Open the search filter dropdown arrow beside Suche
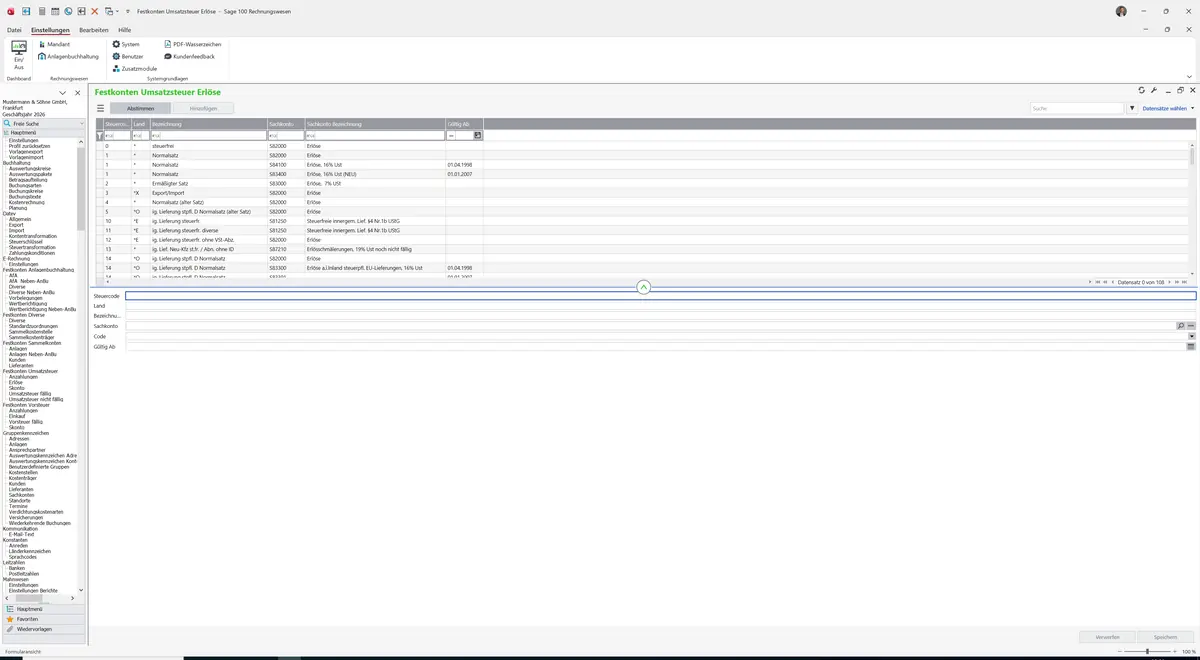The image size is (1200, 660). tap(1132, 108)
